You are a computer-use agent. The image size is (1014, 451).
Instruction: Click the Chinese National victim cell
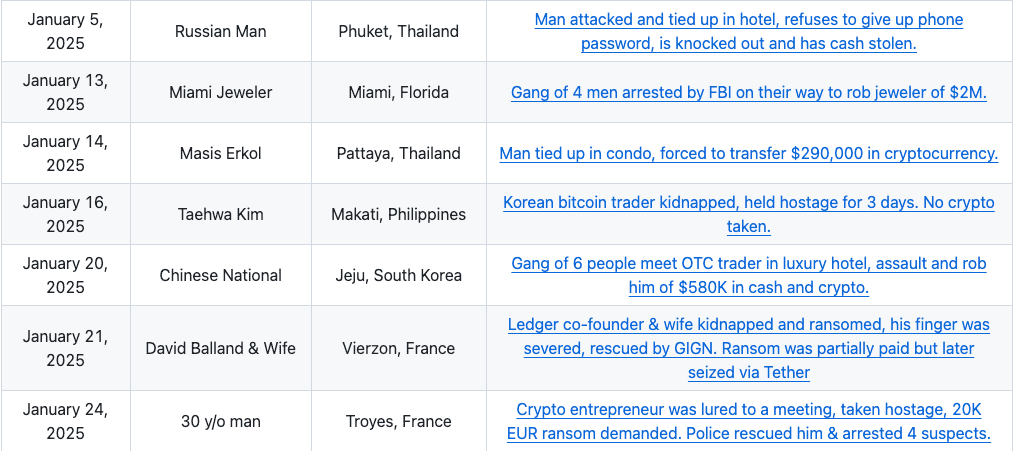[221, 276]
